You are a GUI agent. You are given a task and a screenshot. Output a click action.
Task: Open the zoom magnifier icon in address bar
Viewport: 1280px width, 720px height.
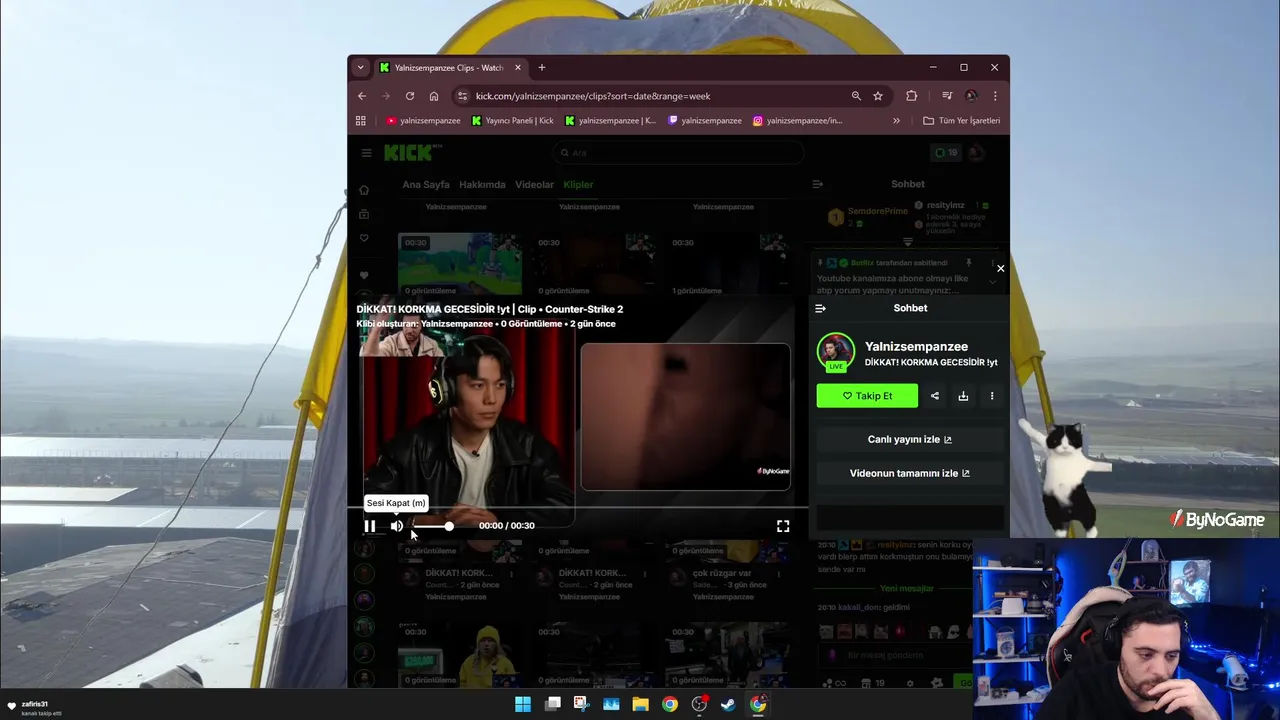click(x=856, y=96)
